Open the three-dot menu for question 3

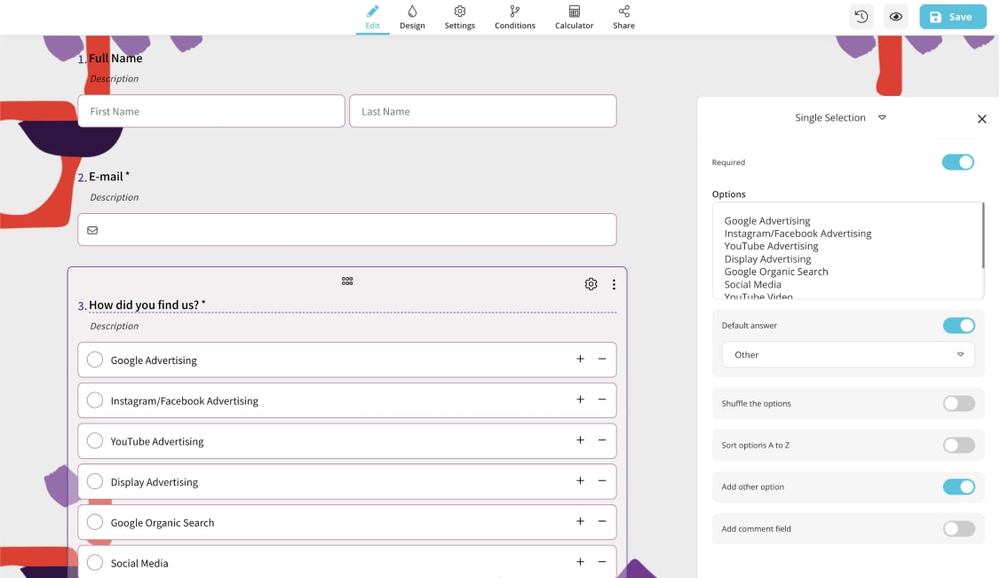(x=614, y=284)
